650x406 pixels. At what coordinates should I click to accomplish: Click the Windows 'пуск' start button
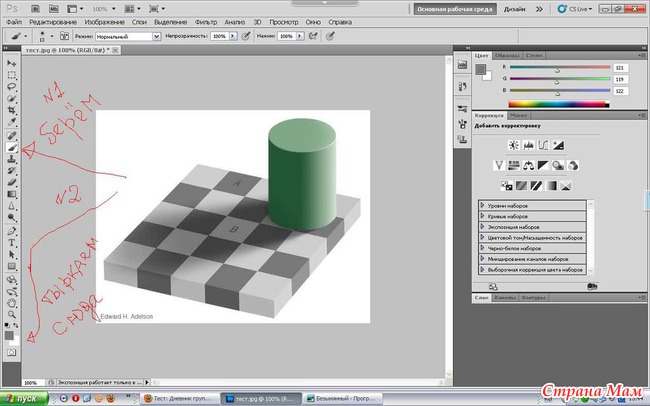(24, 399)
